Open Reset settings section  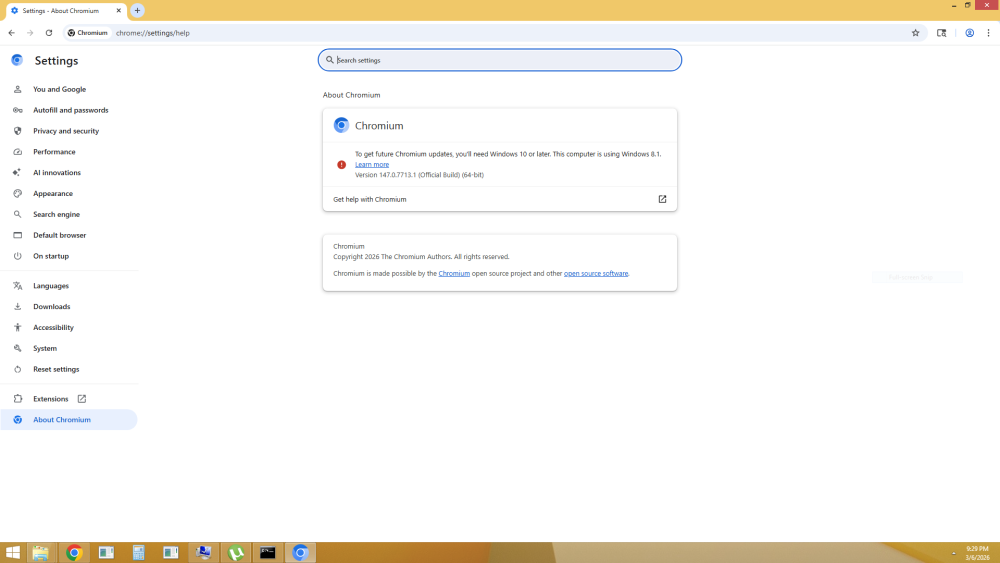[x=56, y=369]
